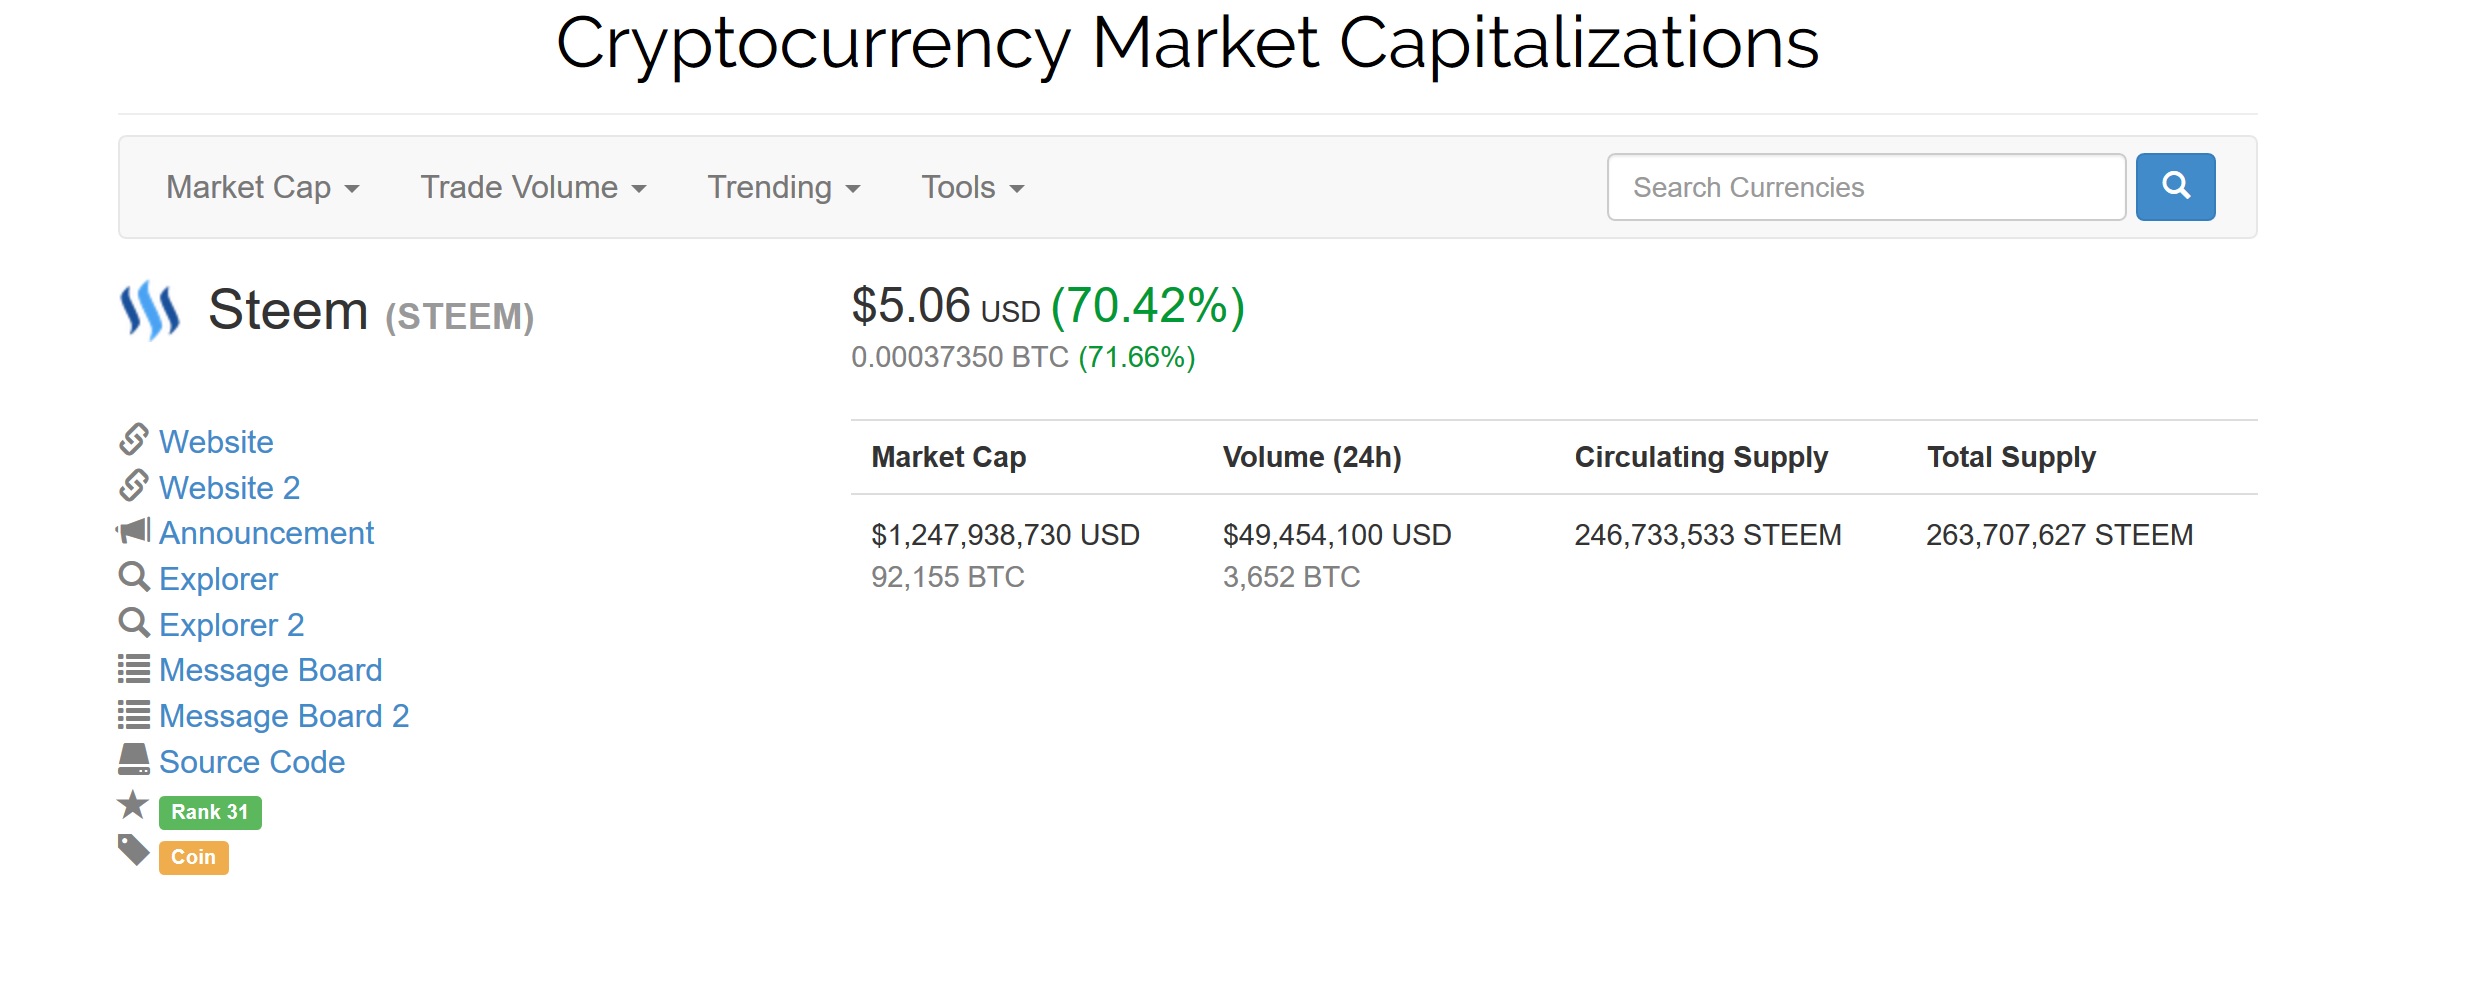This screenshot has height=1002, width=2487.
Task: Open the Message Board 2 link
Action: (x=284, y=716)
